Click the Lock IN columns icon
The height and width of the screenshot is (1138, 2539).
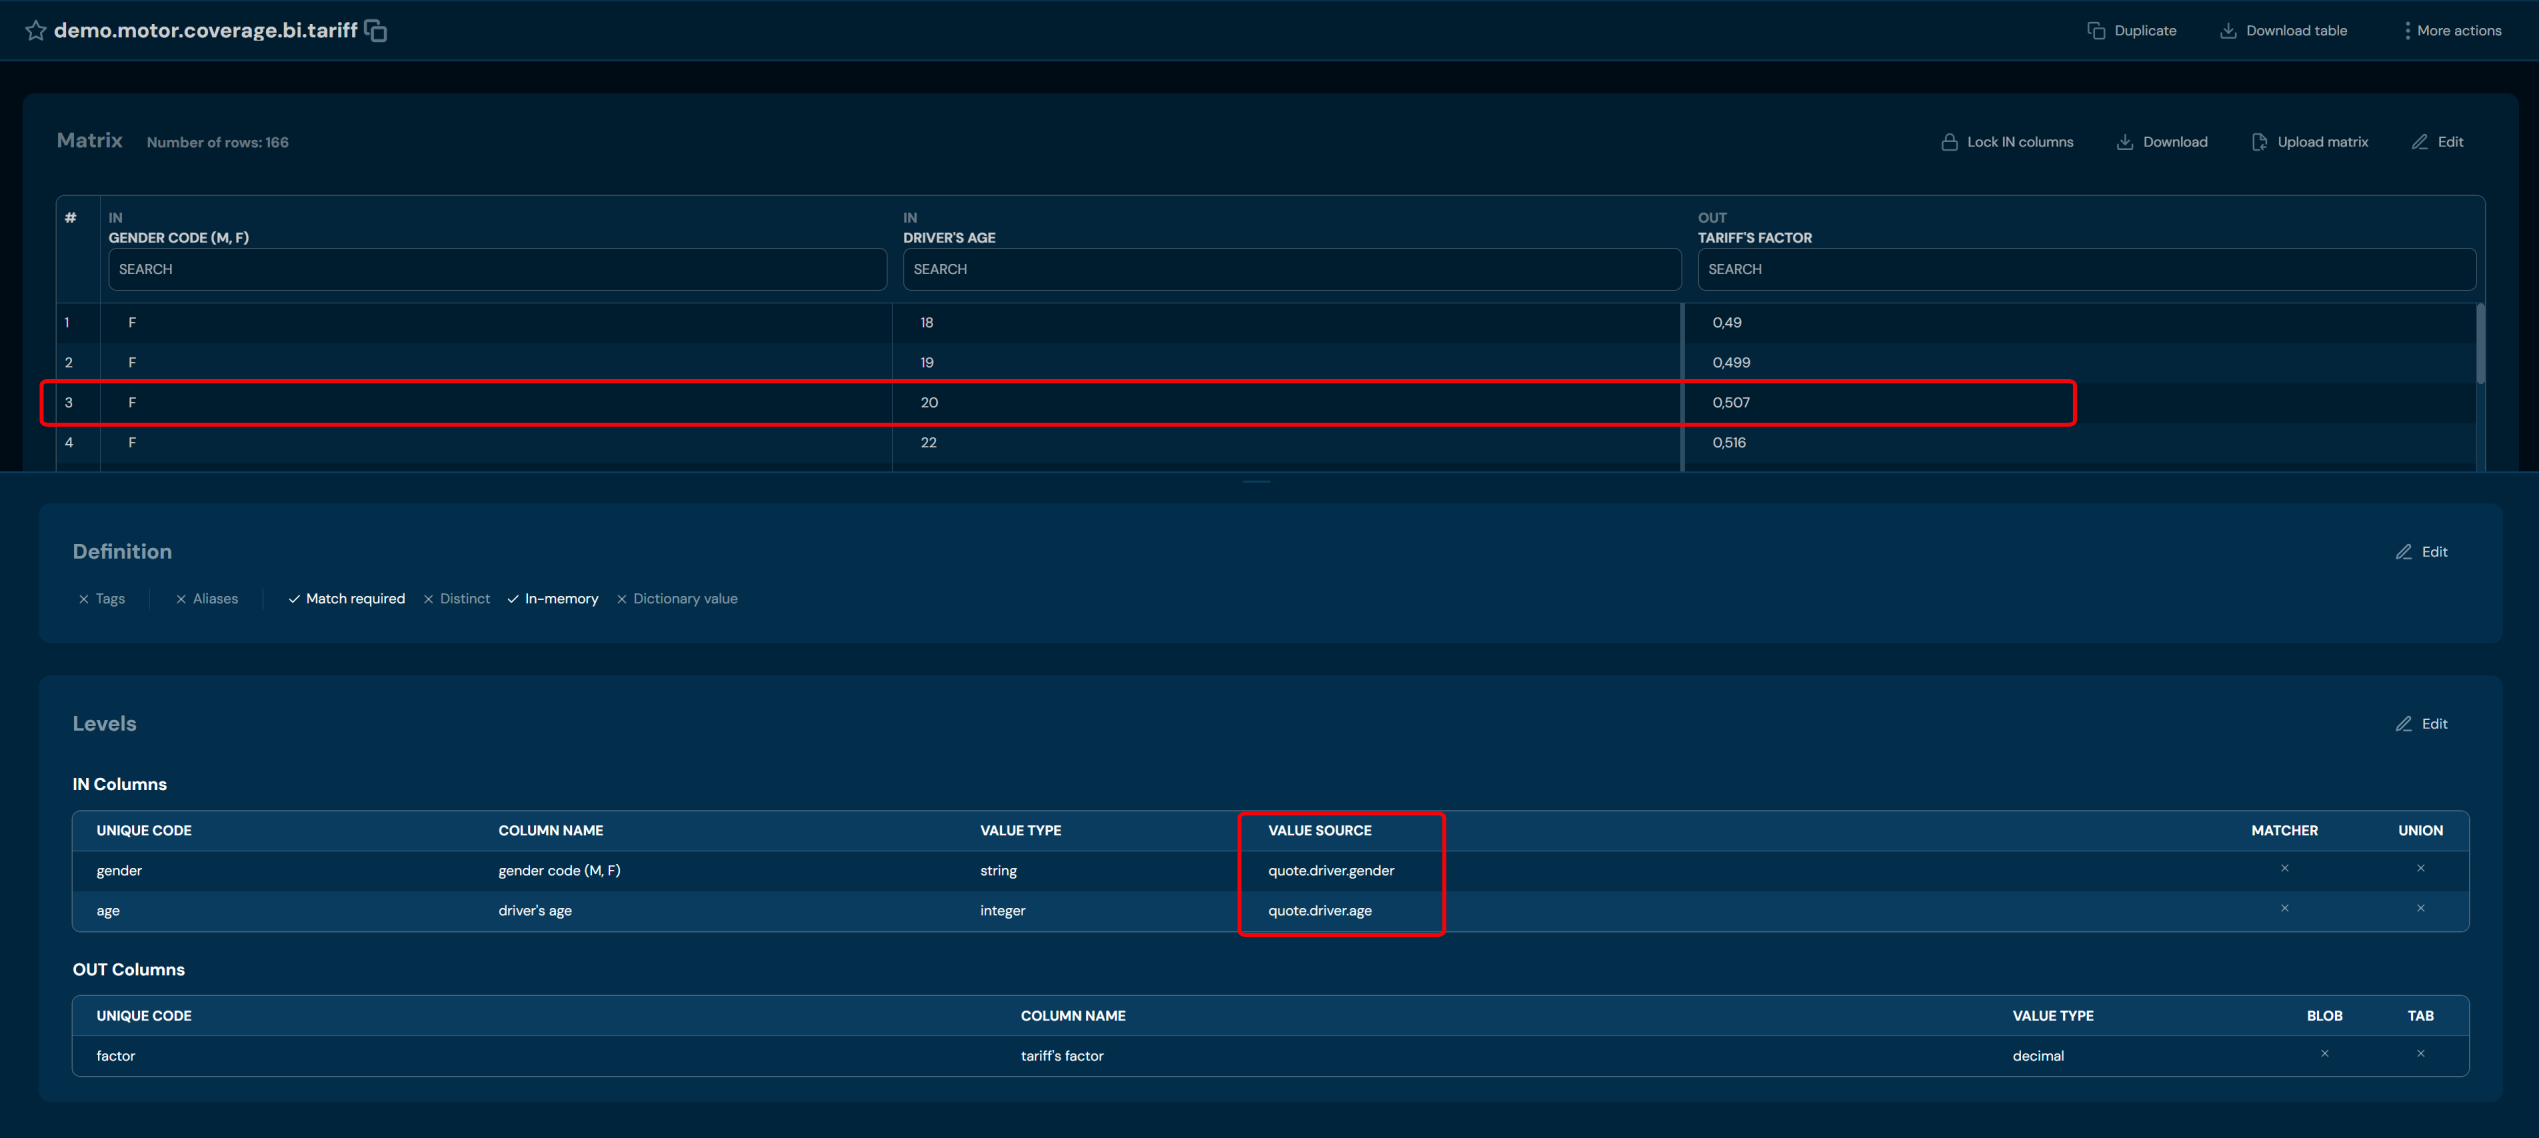pos(1949,142)
